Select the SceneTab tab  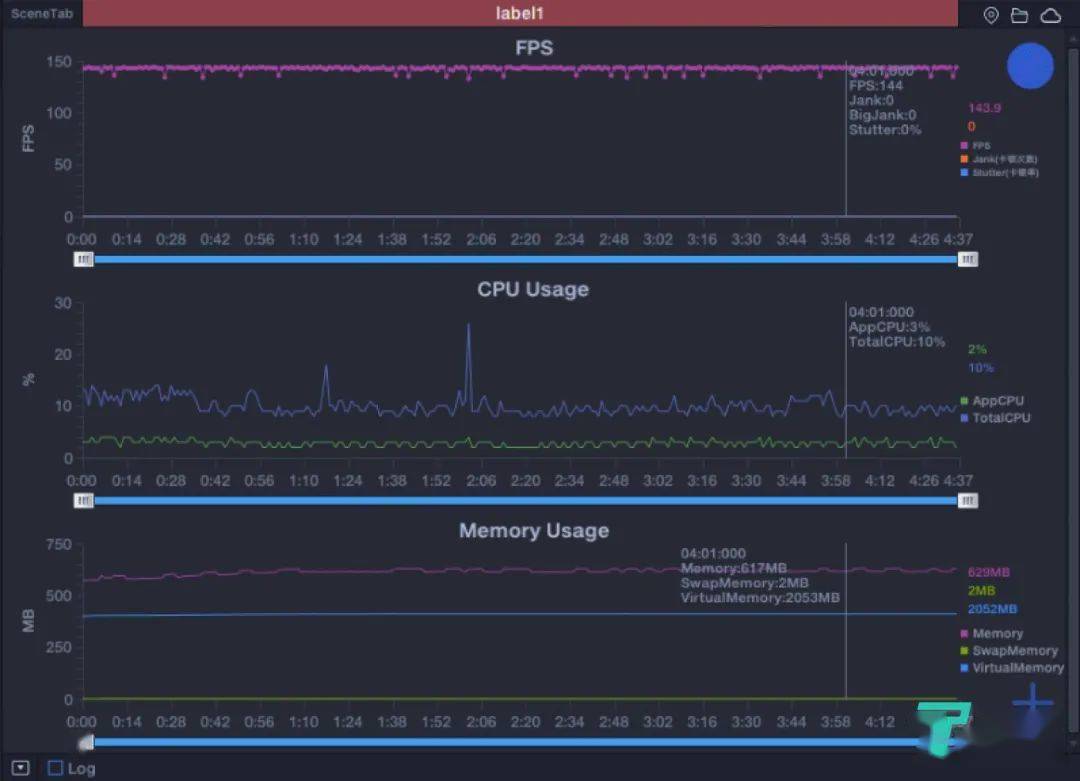tap(41, 13)
